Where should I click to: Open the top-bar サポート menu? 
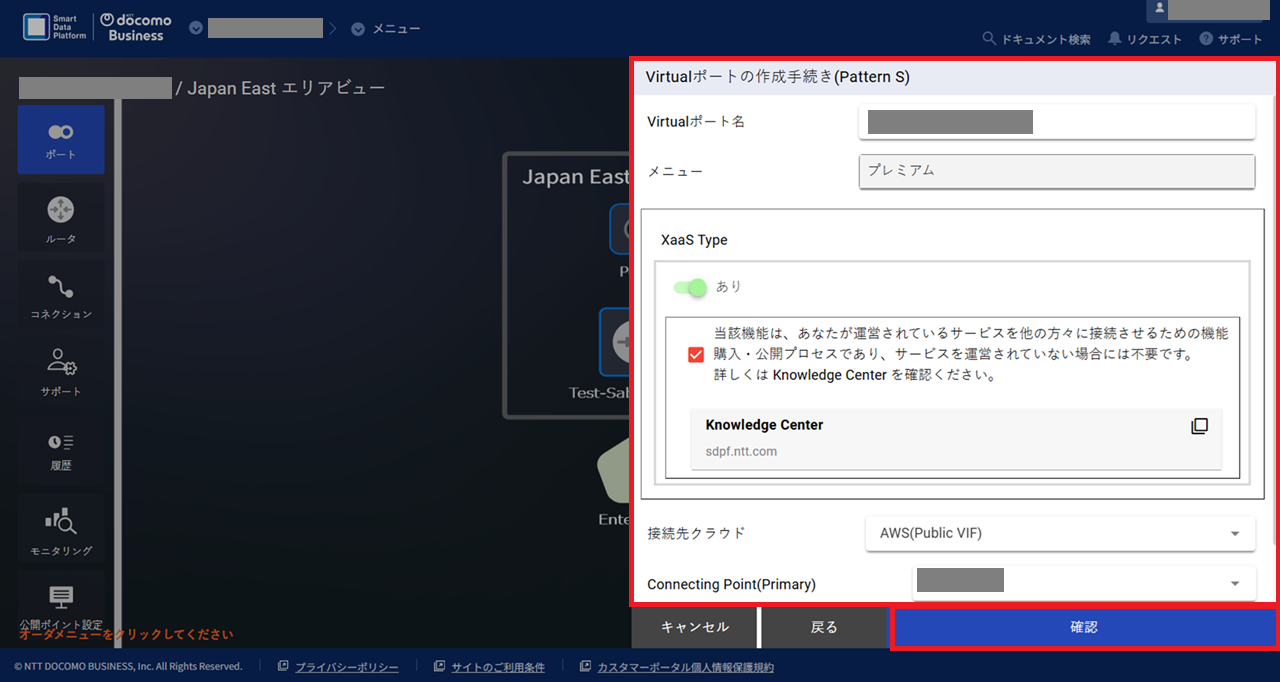(1231, 38)
